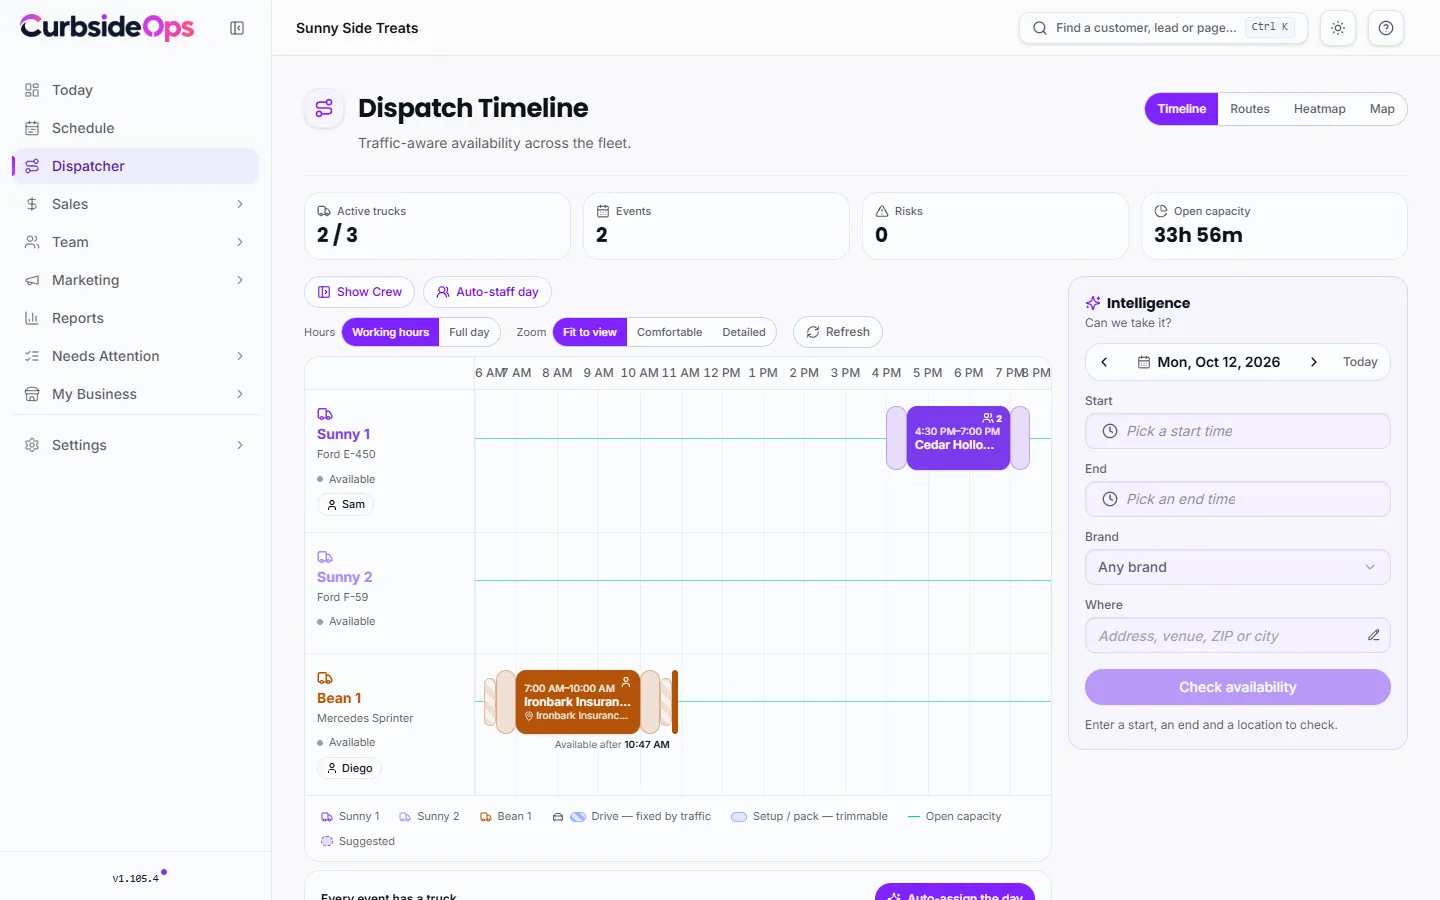Click the CurbsideOps logo

[107, 27]
